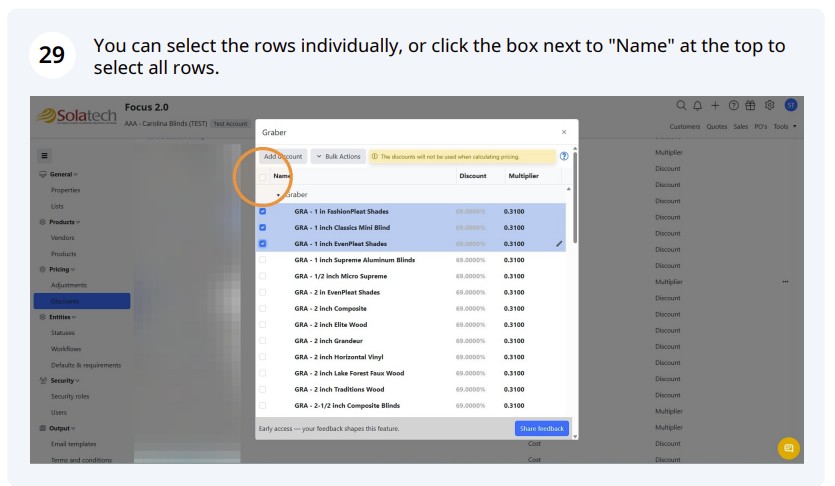Click the plus add icon in header
Image resolution: width=835 pixels, height=486 pixels.
[x=715, y=105]
